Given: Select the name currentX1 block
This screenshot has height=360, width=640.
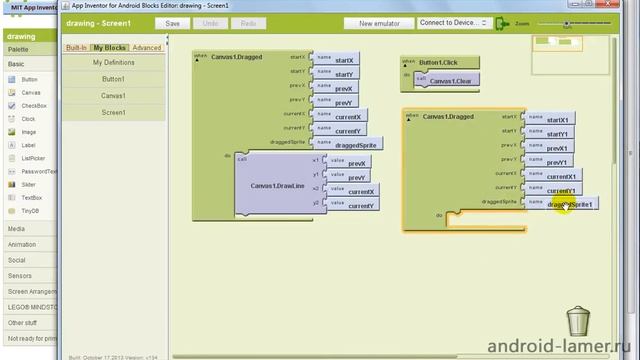Looking at the screenshot, I should coord(552,175).
